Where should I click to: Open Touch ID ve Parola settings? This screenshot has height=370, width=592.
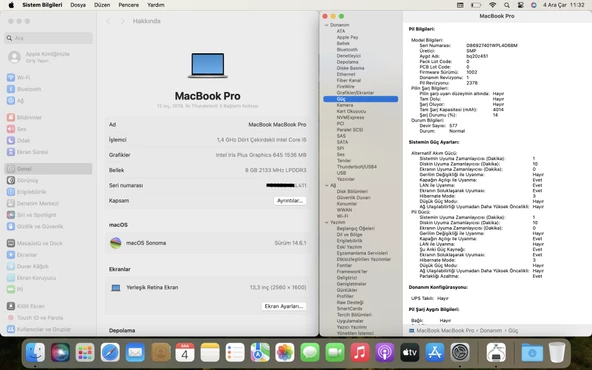point(35,318)
